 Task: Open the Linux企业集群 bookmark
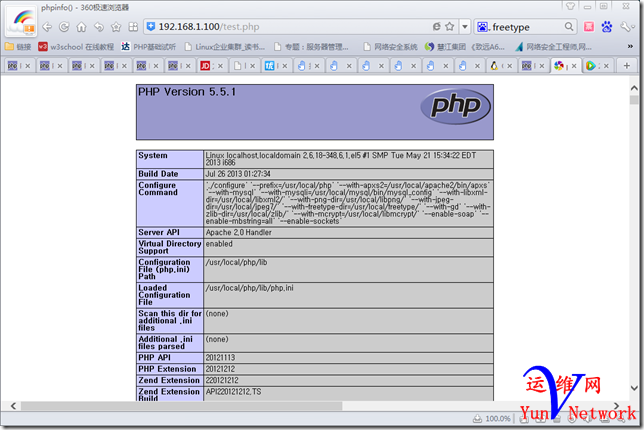pyautogui.click(x=225, y=47)
